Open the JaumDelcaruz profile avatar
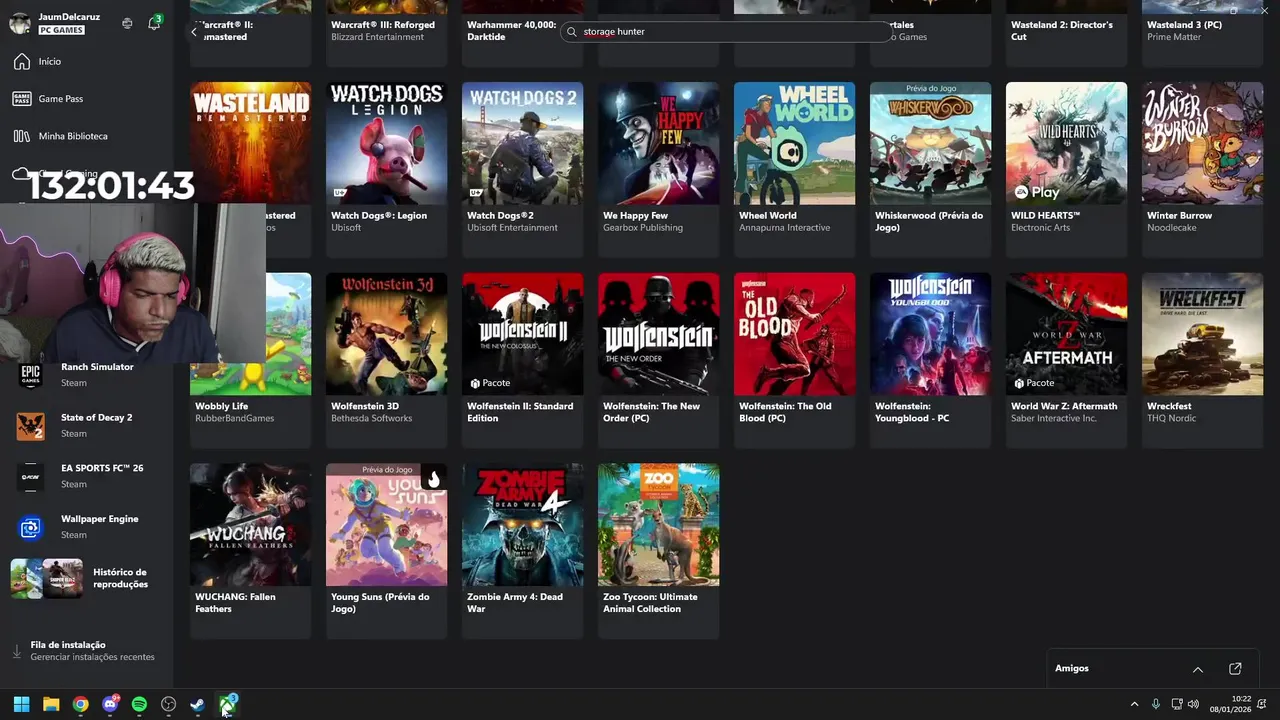 pyautogui.click(x=20, y=23)
